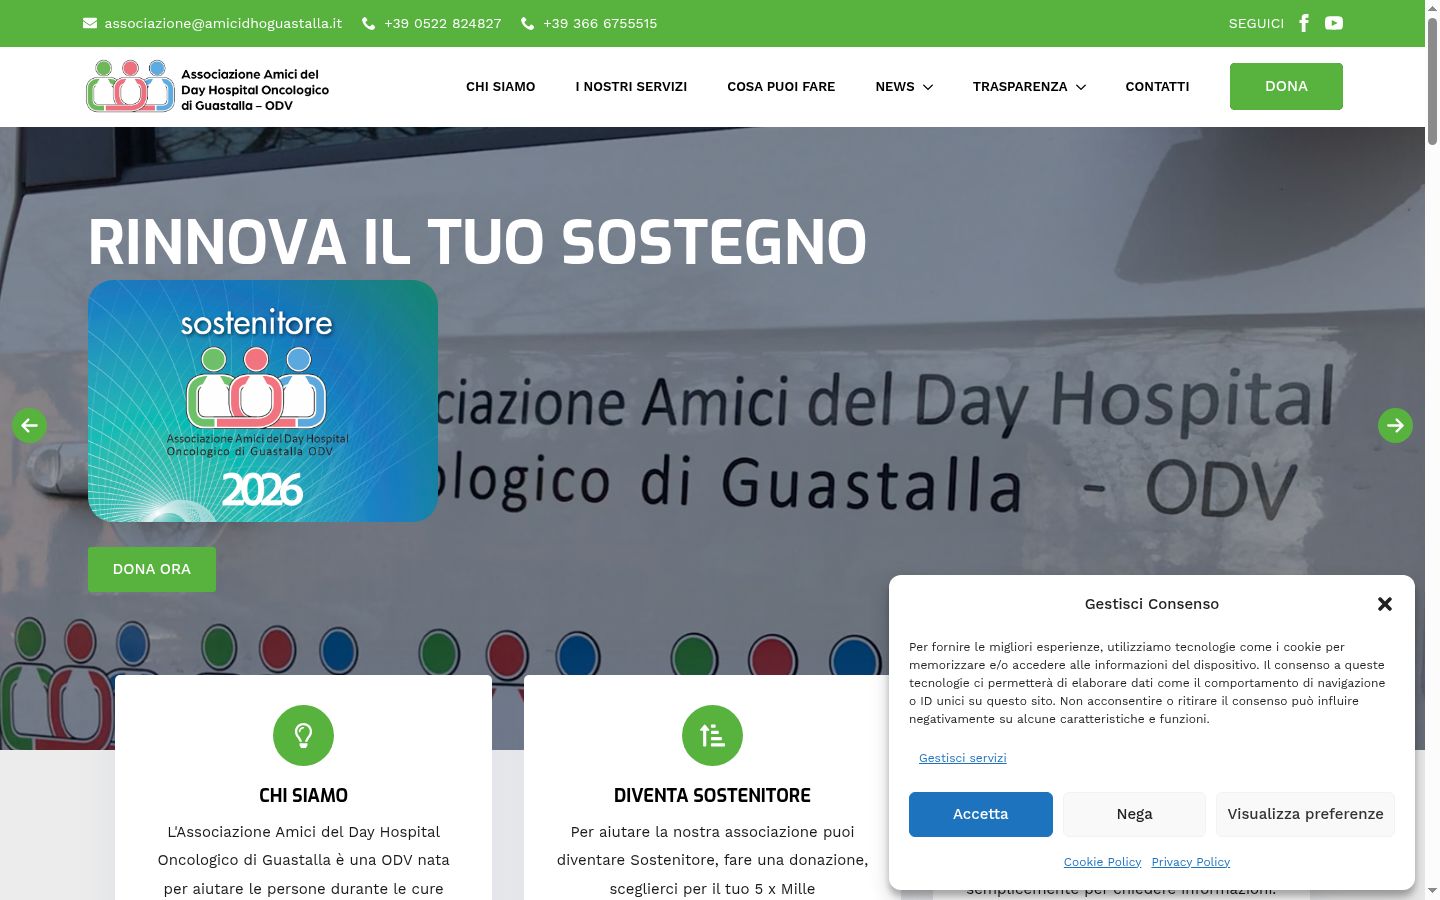Call the number +39 0522 824827
This screenshot has width=1440, height=900.
pyautogui.click(x=443, y=23)
